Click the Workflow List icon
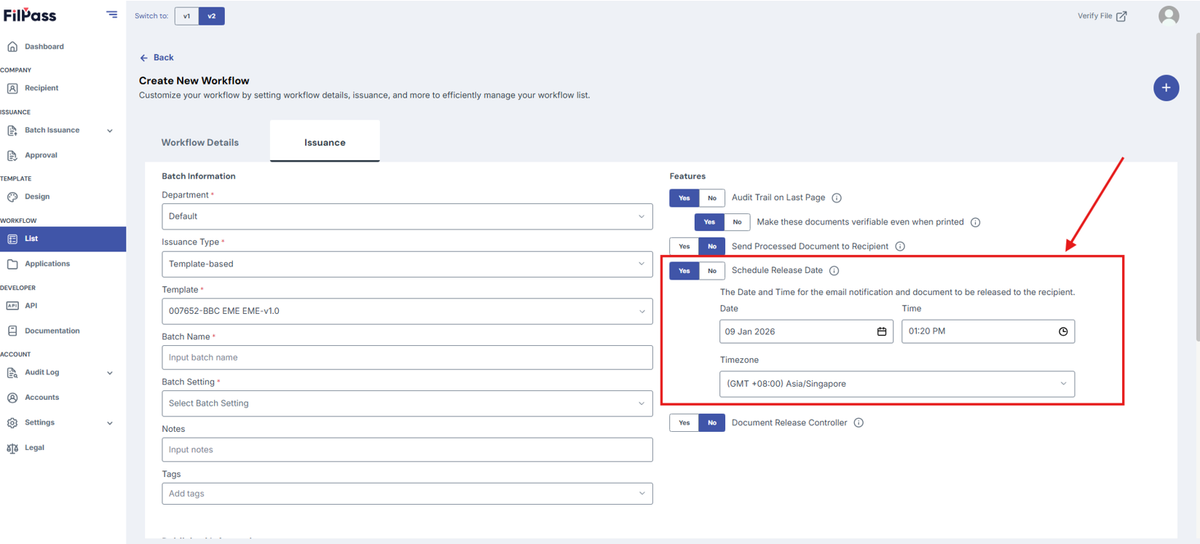The width and height of the screenshot is (1200, 544). click(12, 239)
